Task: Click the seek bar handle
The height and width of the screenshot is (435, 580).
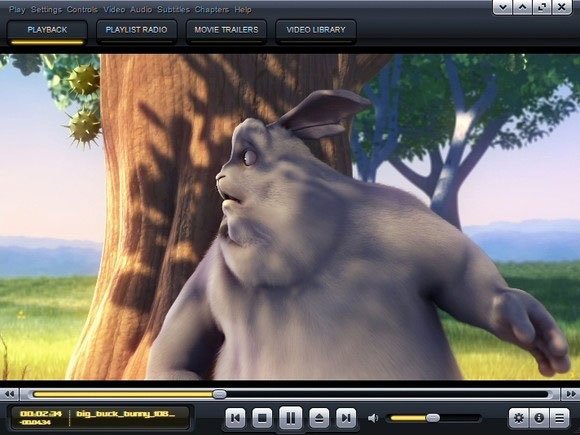Action: pyautogui.click(x=219, y=394)
